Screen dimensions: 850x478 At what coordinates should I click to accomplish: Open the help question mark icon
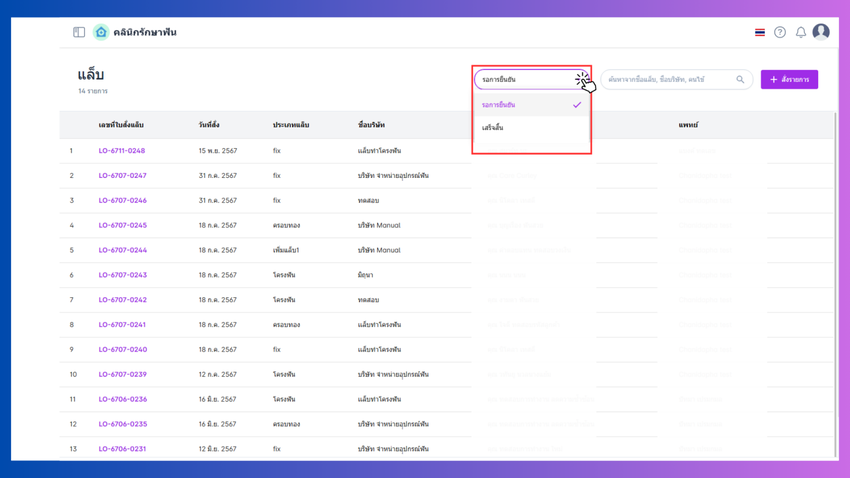[x=780, y=32]
